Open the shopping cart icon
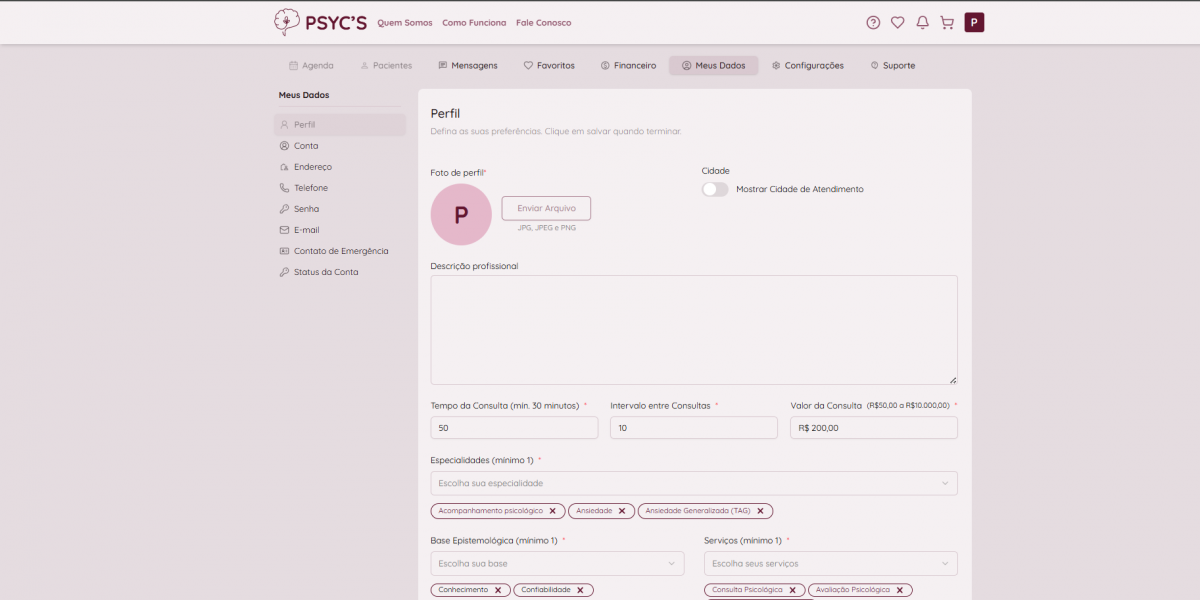This screenshot has height=600, width=1200. 946,22
